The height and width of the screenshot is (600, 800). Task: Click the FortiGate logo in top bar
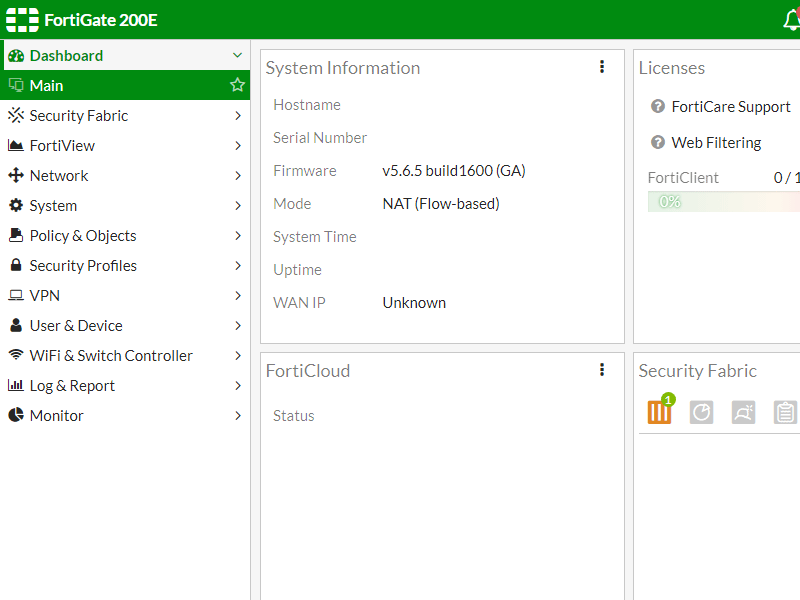point(22,20)
